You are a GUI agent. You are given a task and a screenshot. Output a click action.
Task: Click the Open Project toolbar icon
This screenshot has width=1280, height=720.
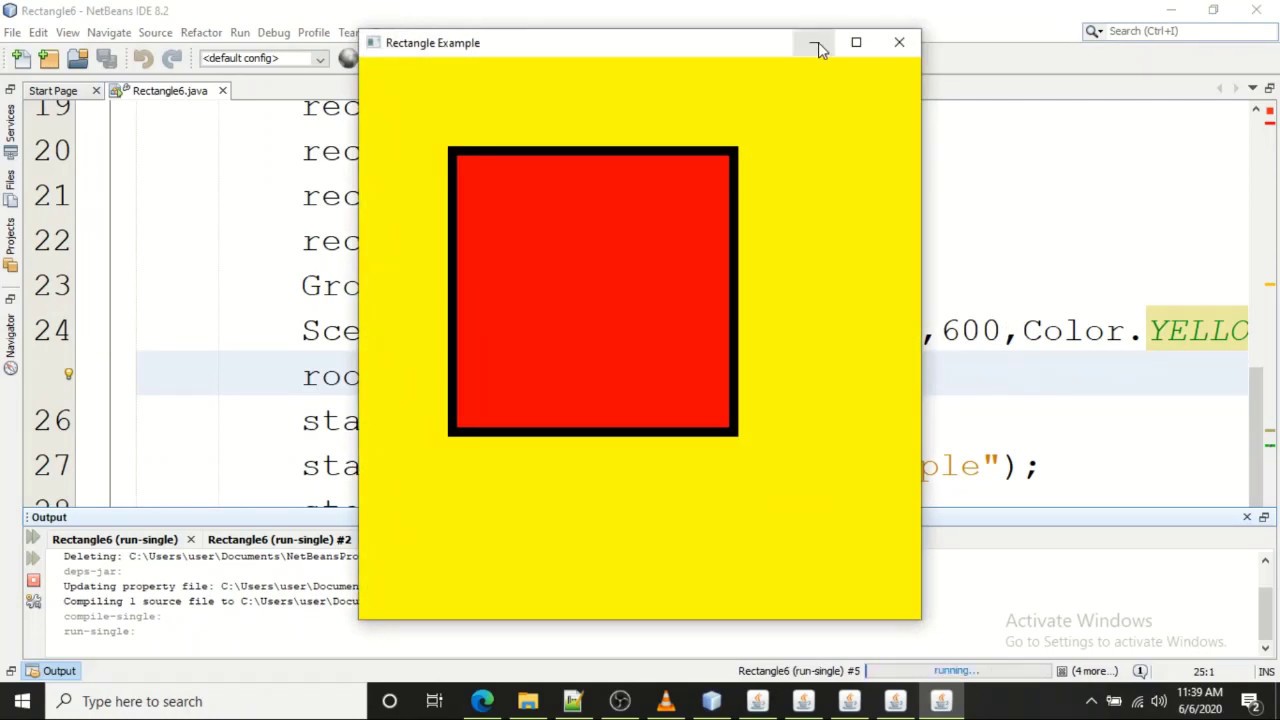tap(77, 58)
